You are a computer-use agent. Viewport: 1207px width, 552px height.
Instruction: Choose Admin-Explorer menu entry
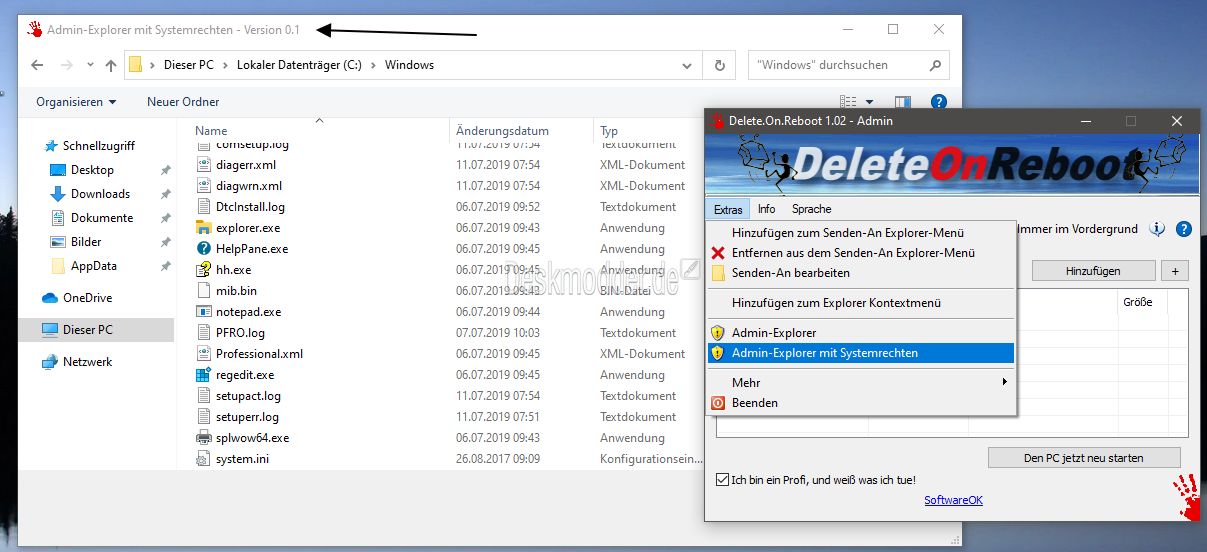click(861, 333)
